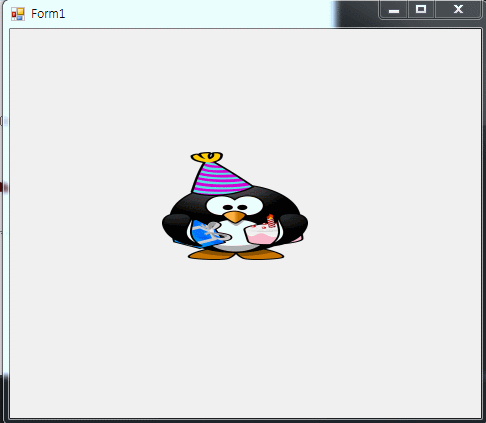The height and width of the screenshot is (423, 486).
Task: Click the penguin picture in Form1
Action: (235, 206)
